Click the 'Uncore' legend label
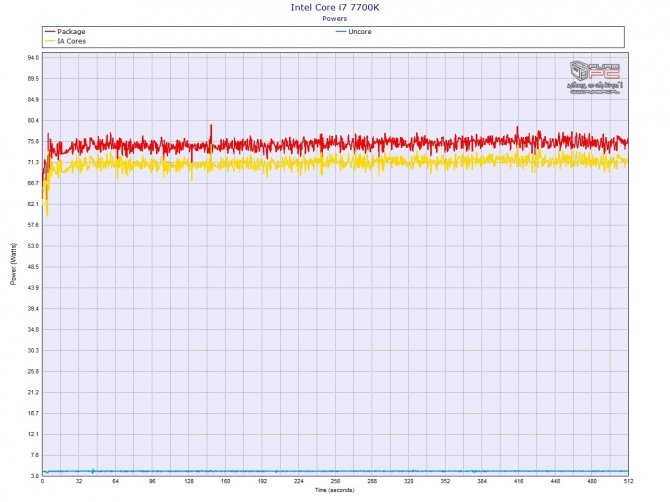Screen dimensions: 670x502 tap(360, 32)
